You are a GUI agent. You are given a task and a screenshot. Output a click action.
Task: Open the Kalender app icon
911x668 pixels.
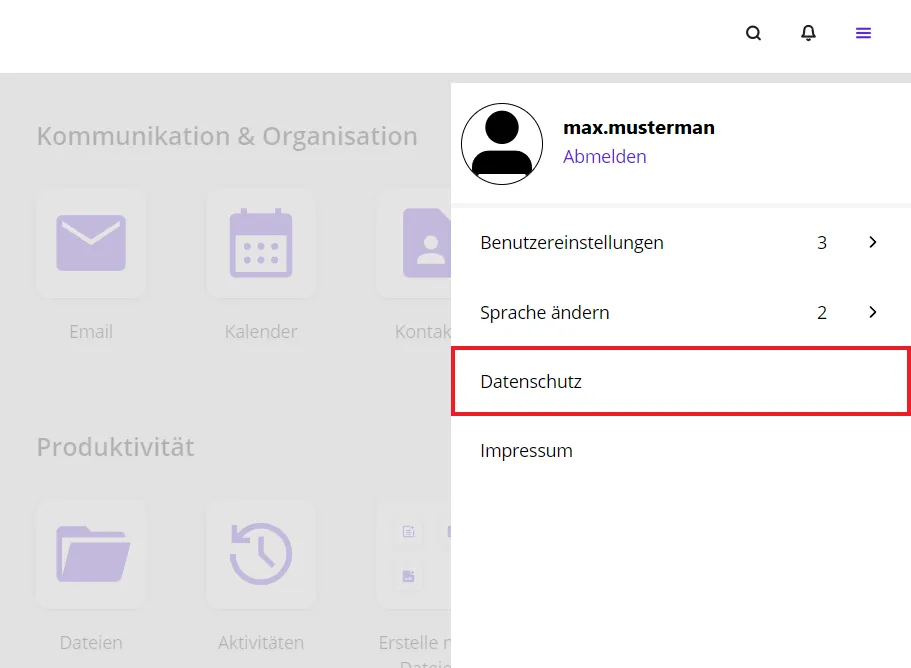click(261, 243)
